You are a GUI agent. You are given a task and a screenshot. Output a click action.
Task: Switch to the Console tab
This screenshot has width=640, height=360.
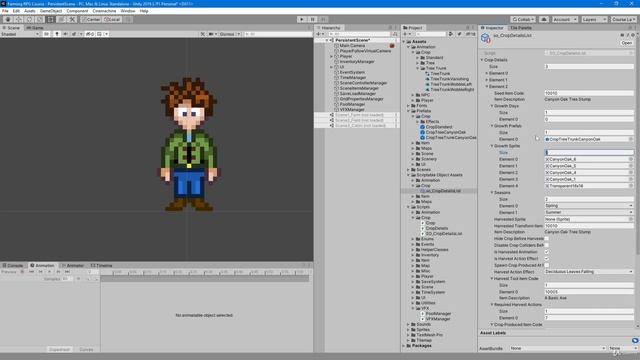click(13, 265)
